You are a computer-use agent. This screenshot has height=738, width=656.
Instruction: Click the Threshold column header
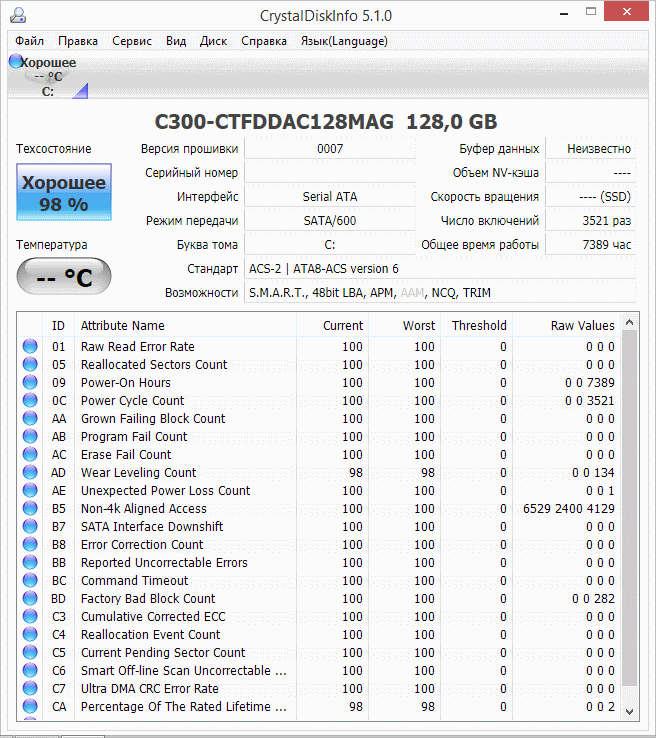pyautogui.click(x=477, y=325)
